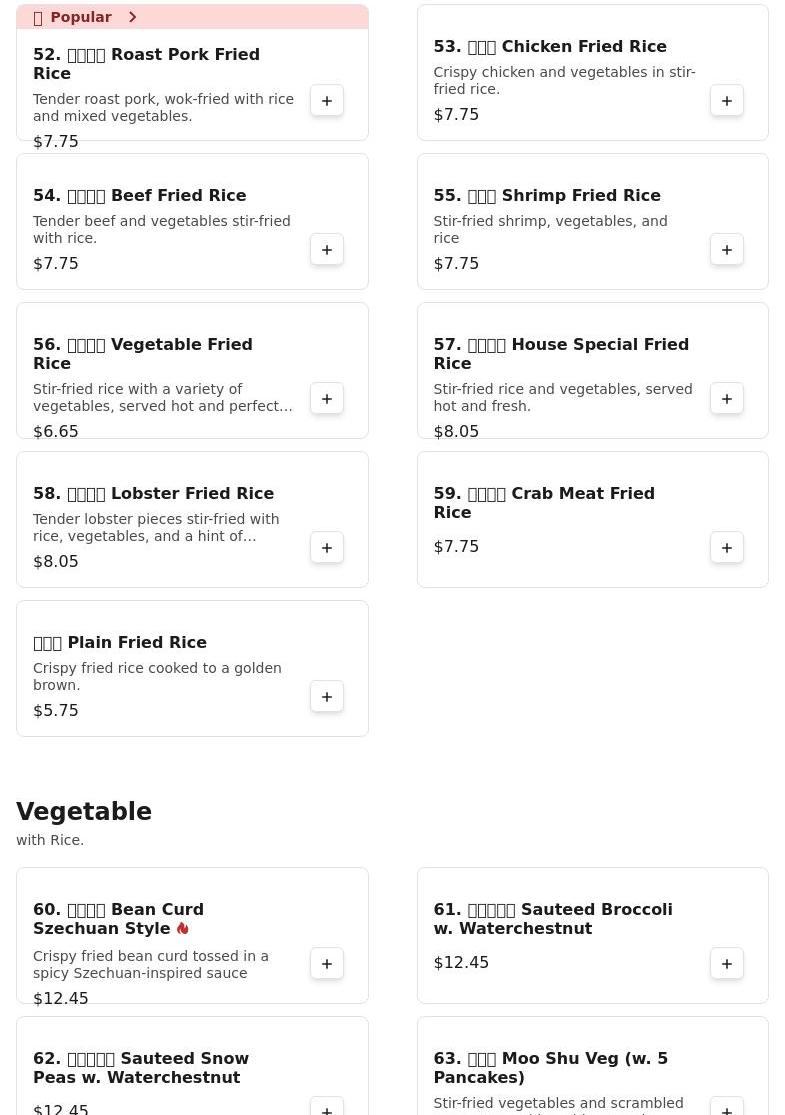The image size is (785, 1115).
Task: Click the Vegetable section heading
Action: point(84,811)
